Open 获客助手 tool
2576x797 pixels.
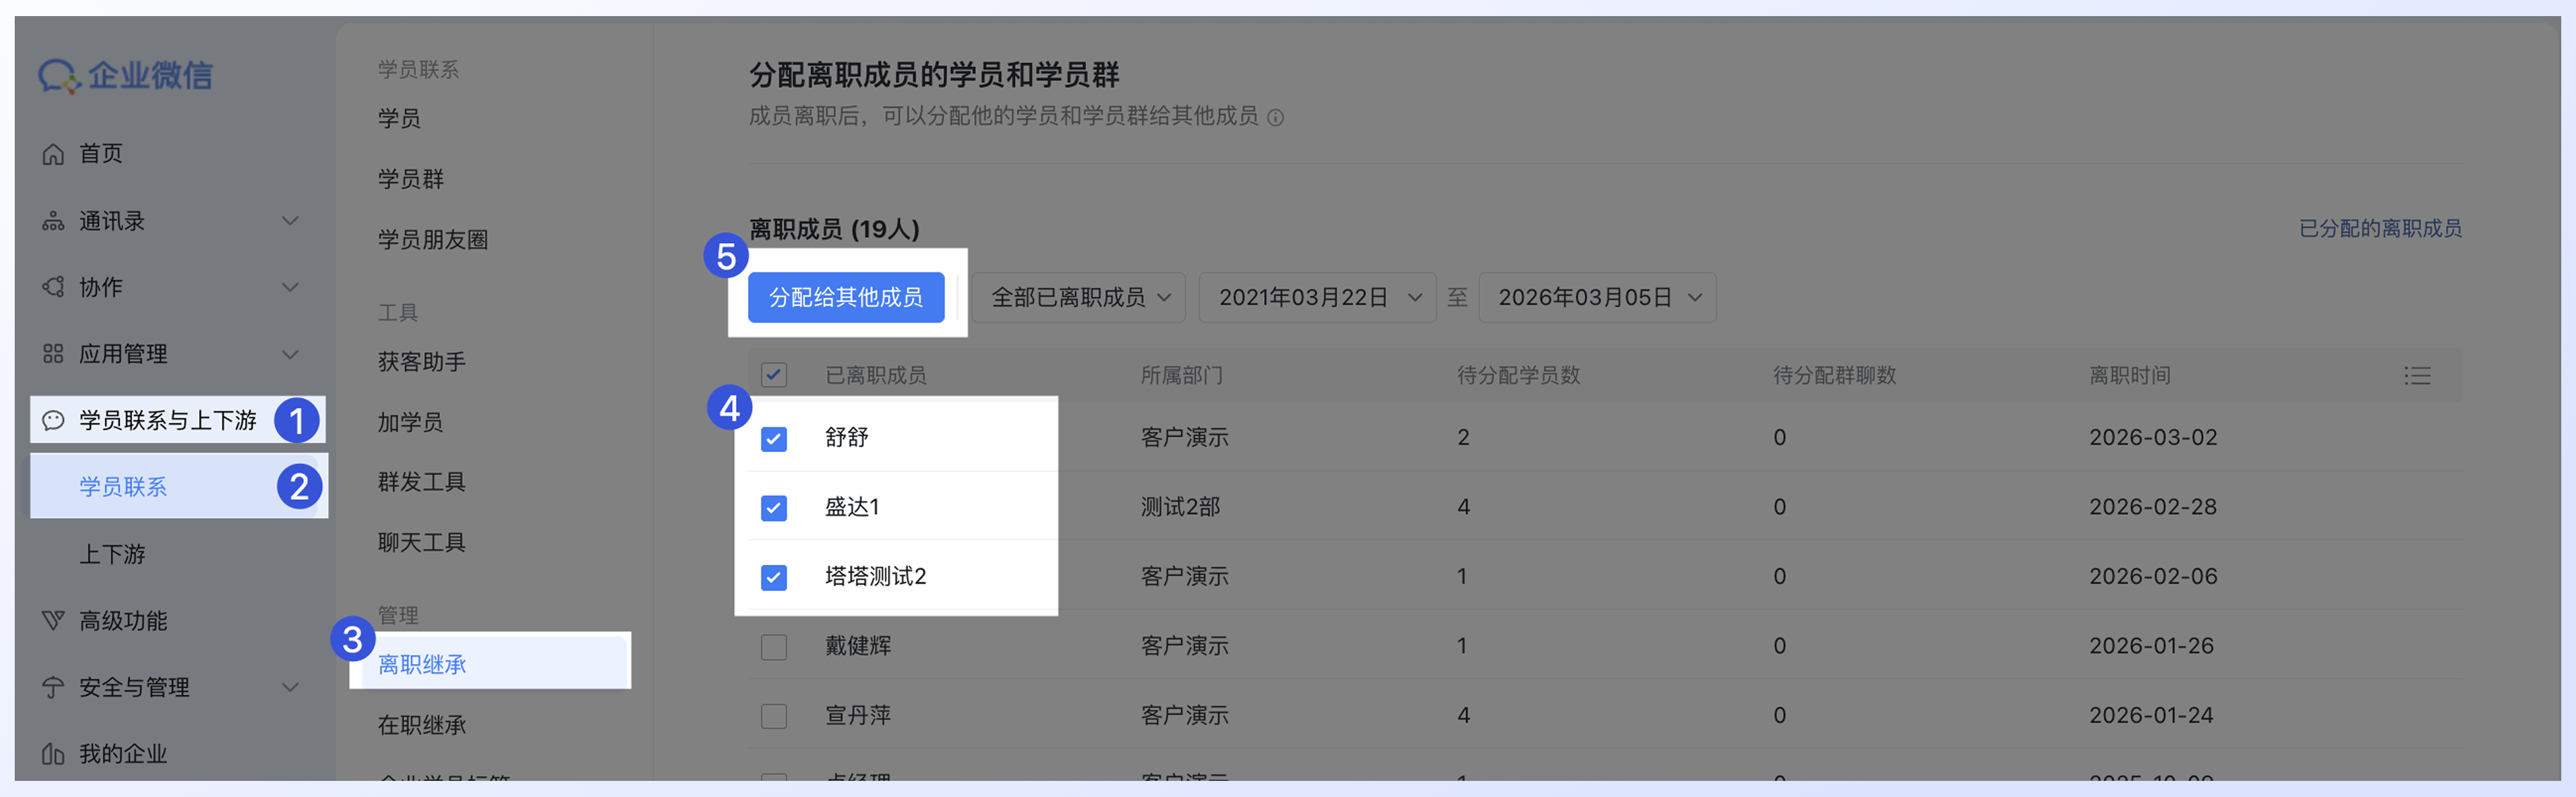pyautogui.click(x=422, y=362)
